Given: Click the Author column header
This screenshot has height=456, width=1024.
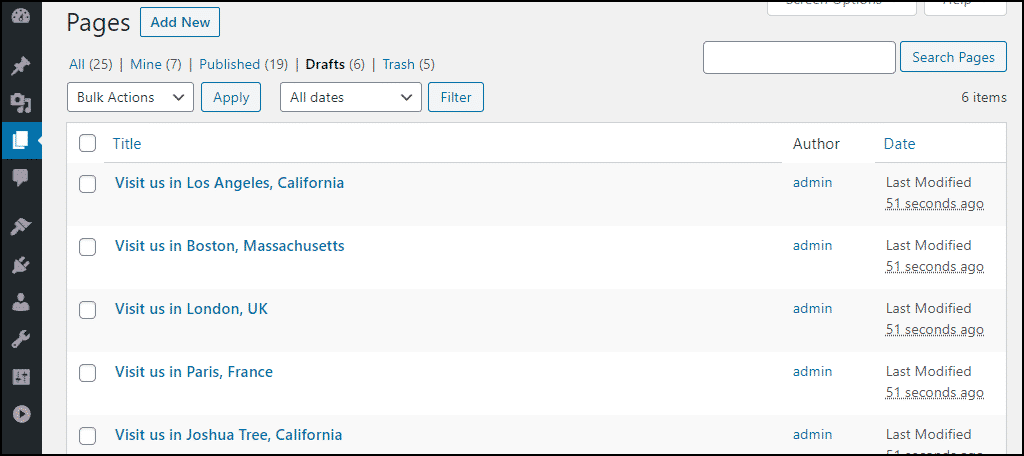Looking at the screenshot, I should [816, 144].
